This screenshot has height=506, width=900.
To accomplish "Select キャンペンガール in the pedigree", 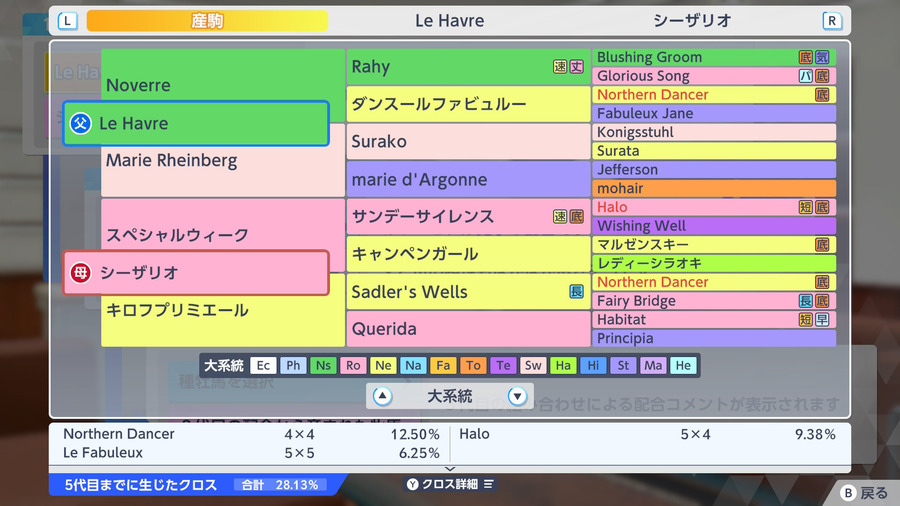I will tap(468, 254).
